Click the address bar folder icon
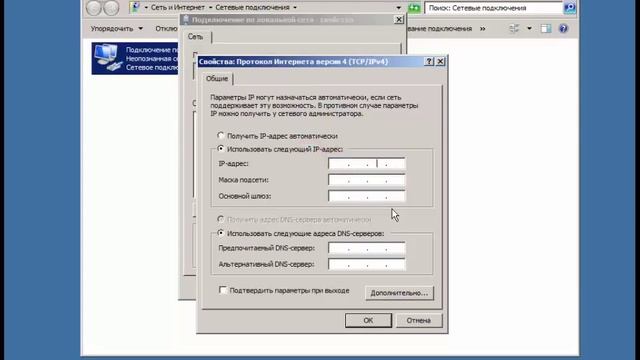640x360 pixels. 135,7
